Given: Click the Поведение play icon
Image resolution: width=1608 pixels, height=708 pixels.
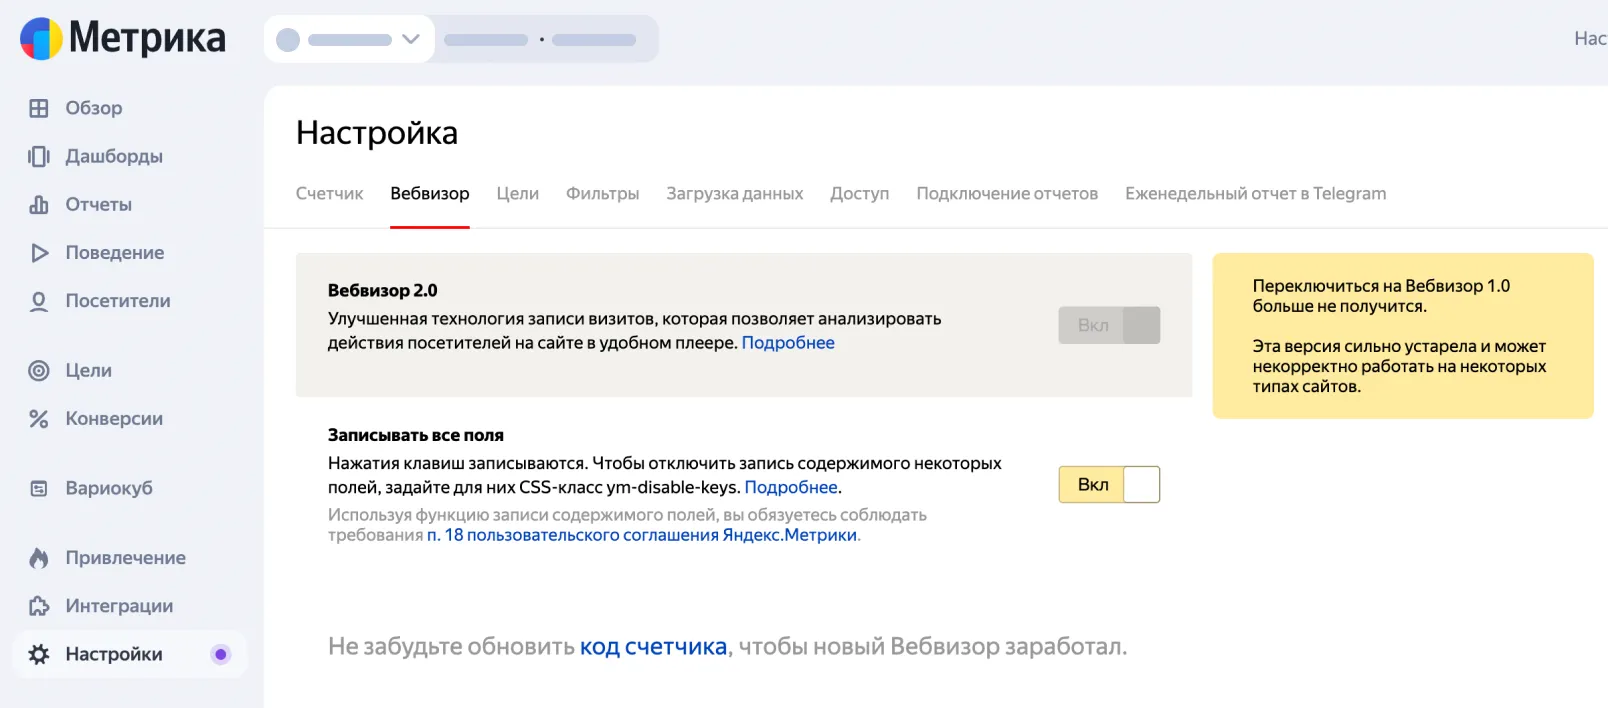Looking at the screenshot, I should pos(39,253).
